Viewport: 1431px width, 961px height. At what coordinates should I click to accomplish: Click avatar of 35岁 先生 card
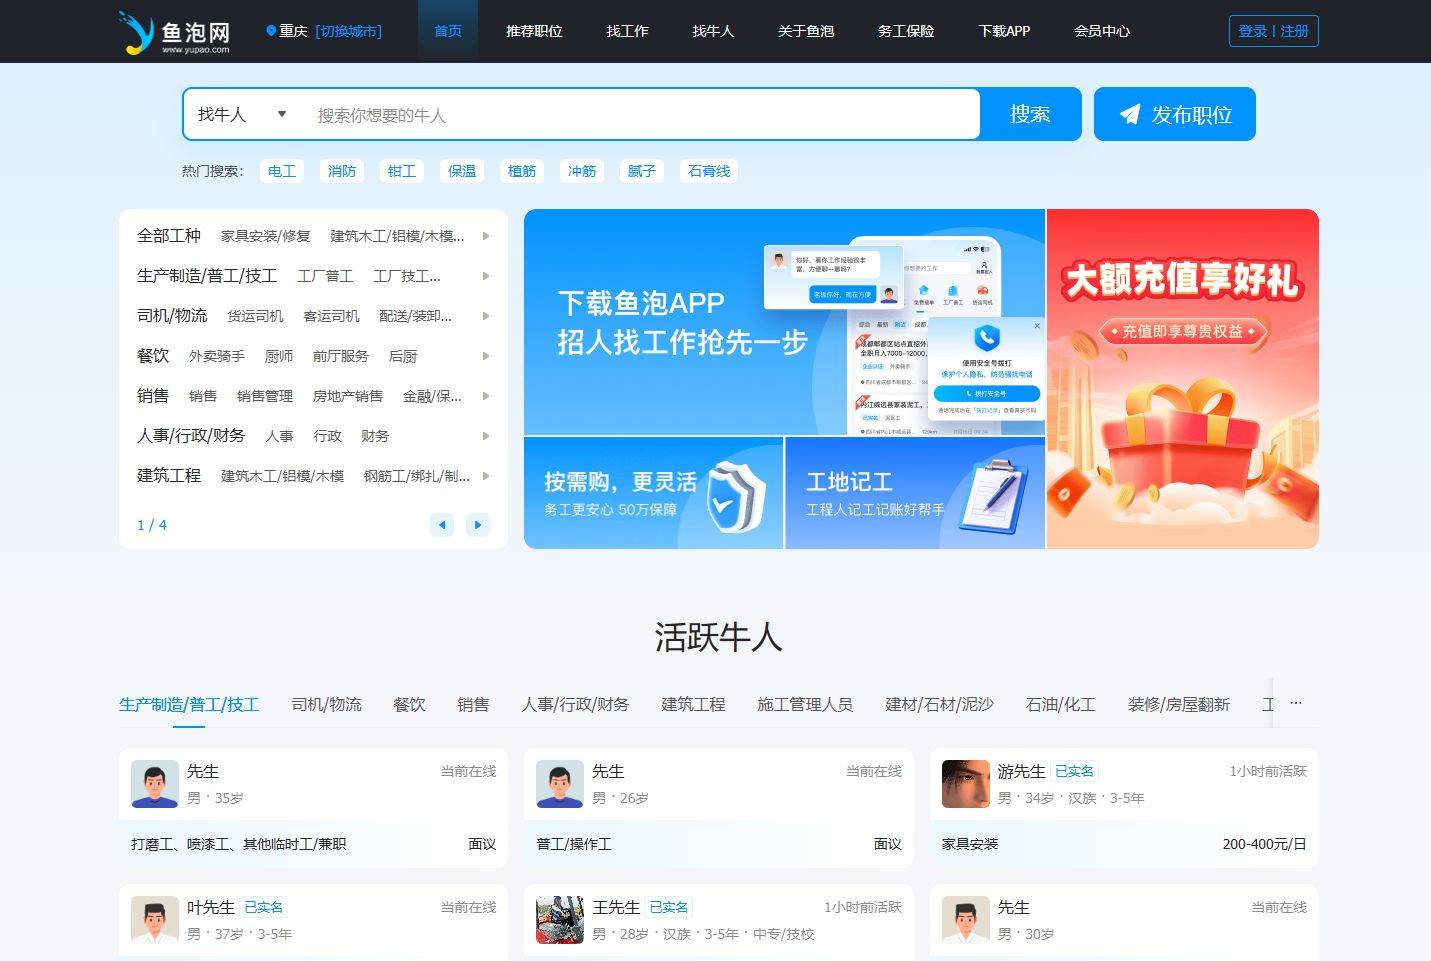click(x=155, y=784)
